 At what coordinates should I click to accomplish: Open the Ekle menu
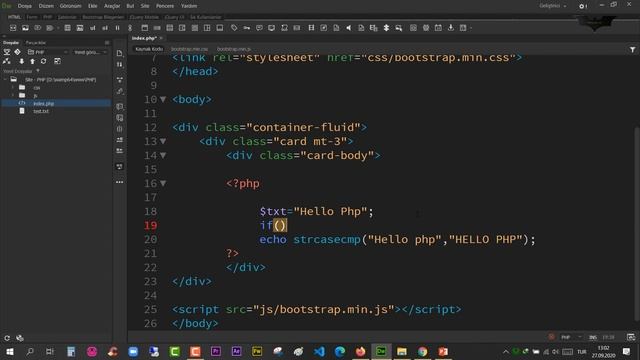[x=93, y=6]
